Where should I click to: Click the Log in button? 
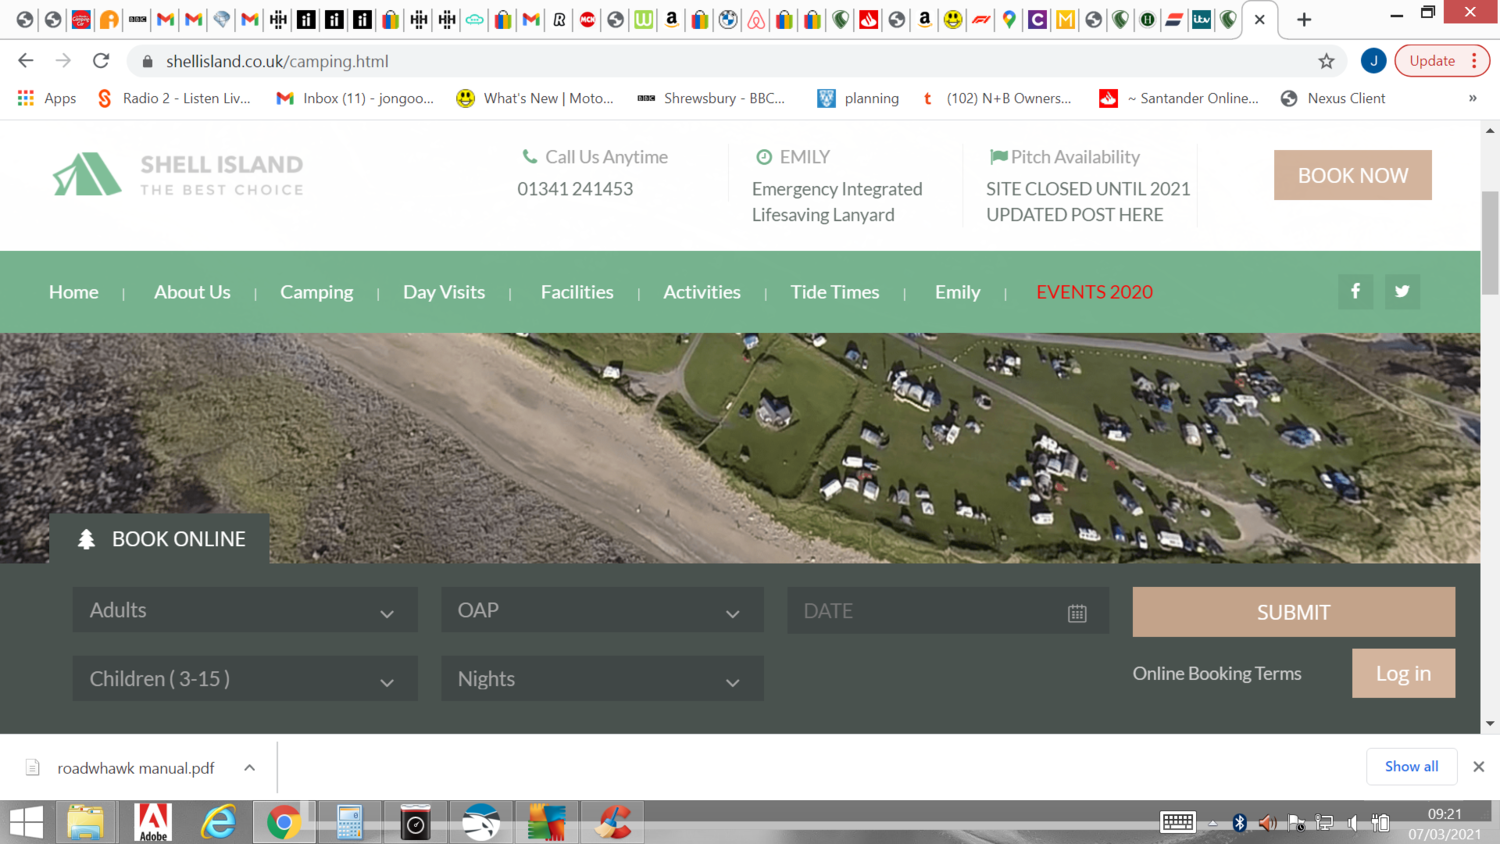(x=1403, y=673)
